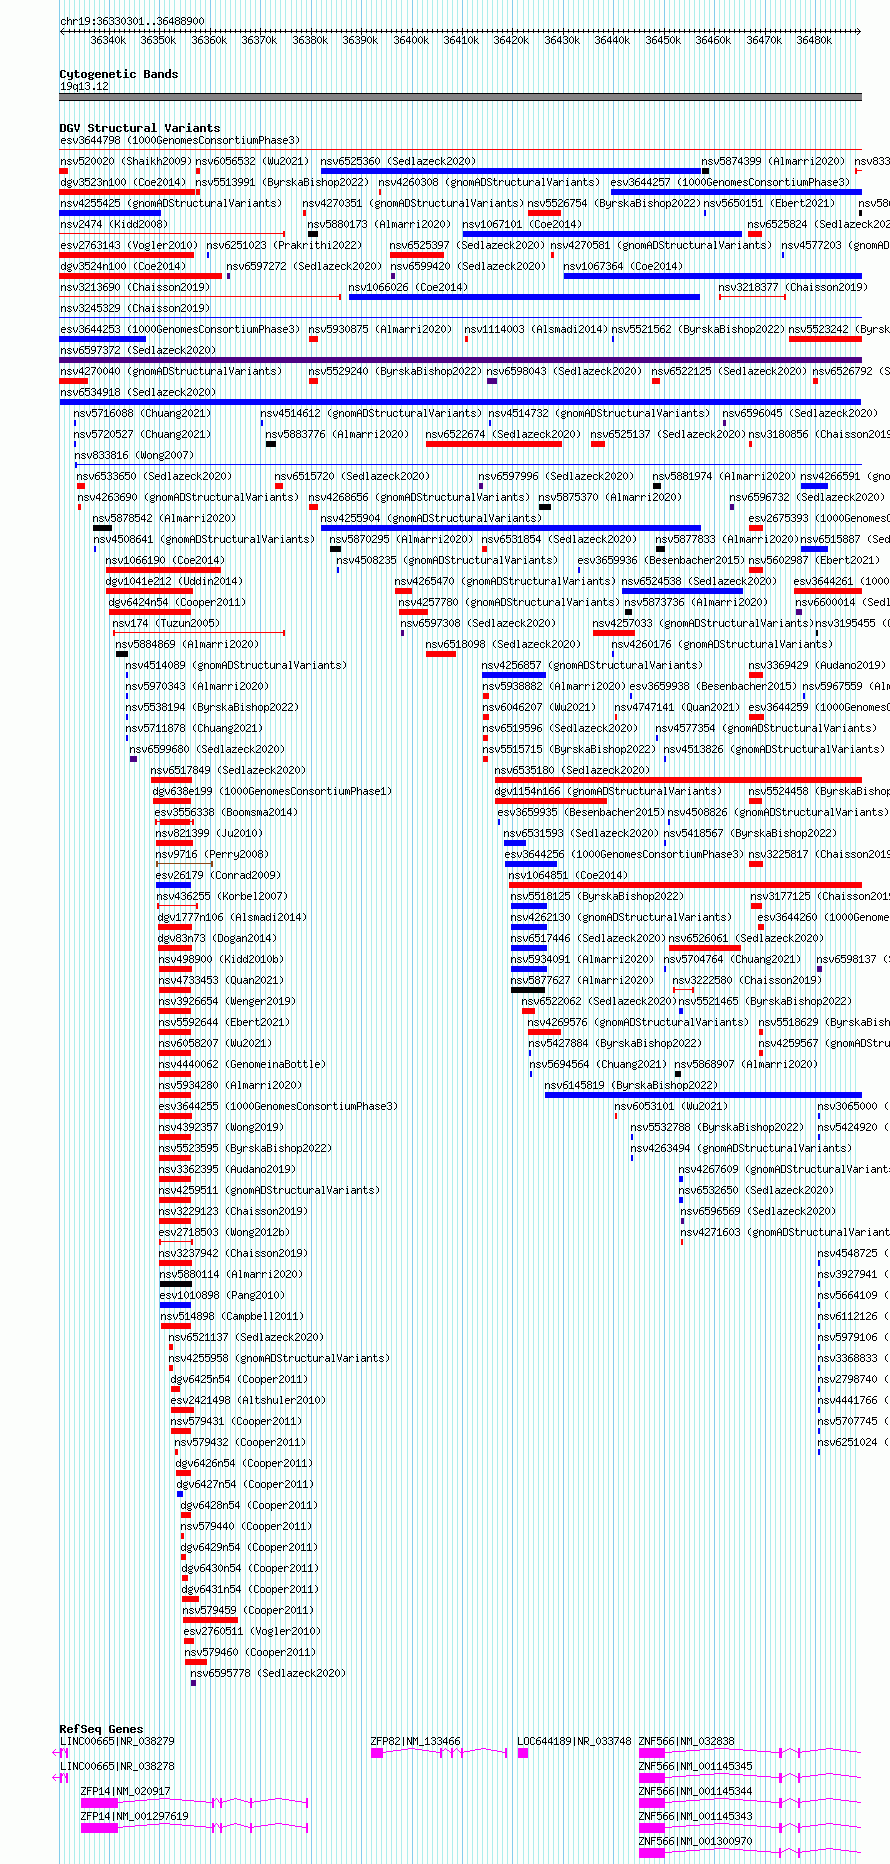This screenshot has height=1864, width=890.
Task: Open transcript ZNF566|NM_001145345
Action: point(696,1766)
